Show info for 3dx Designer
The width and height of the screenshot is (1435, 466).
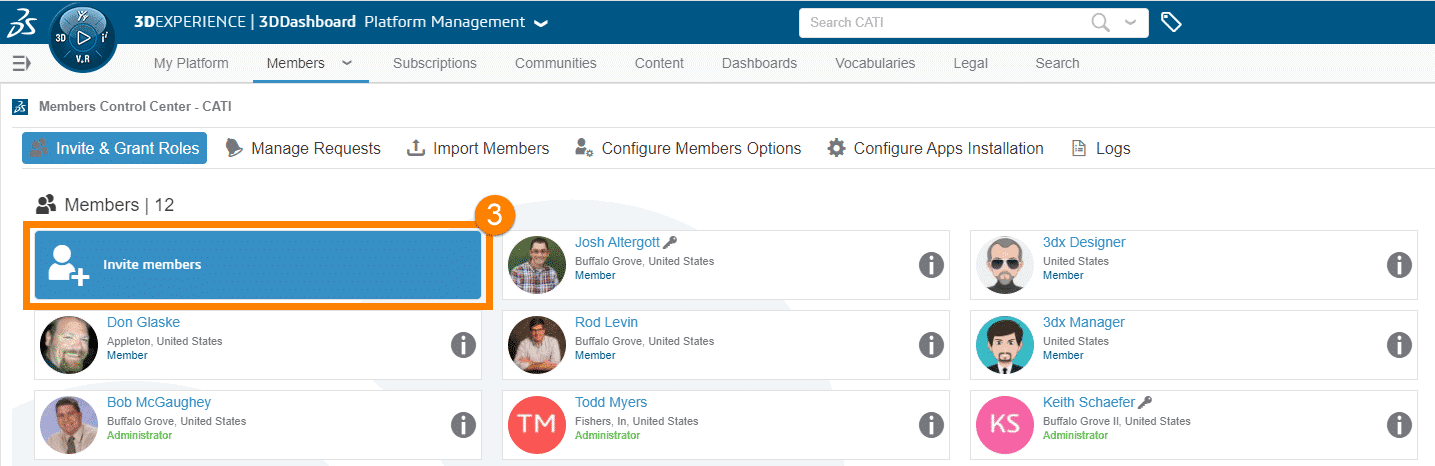1399,265
